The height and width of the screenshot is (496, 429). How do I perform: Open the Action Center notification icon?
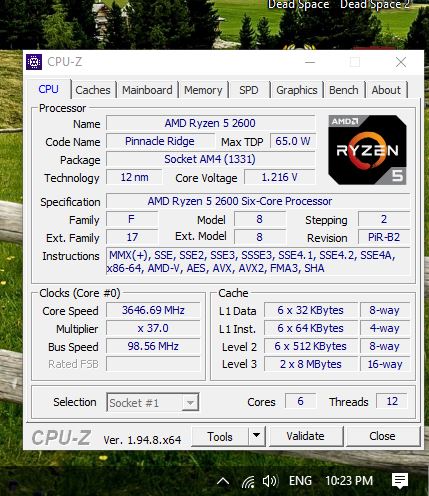400,481
